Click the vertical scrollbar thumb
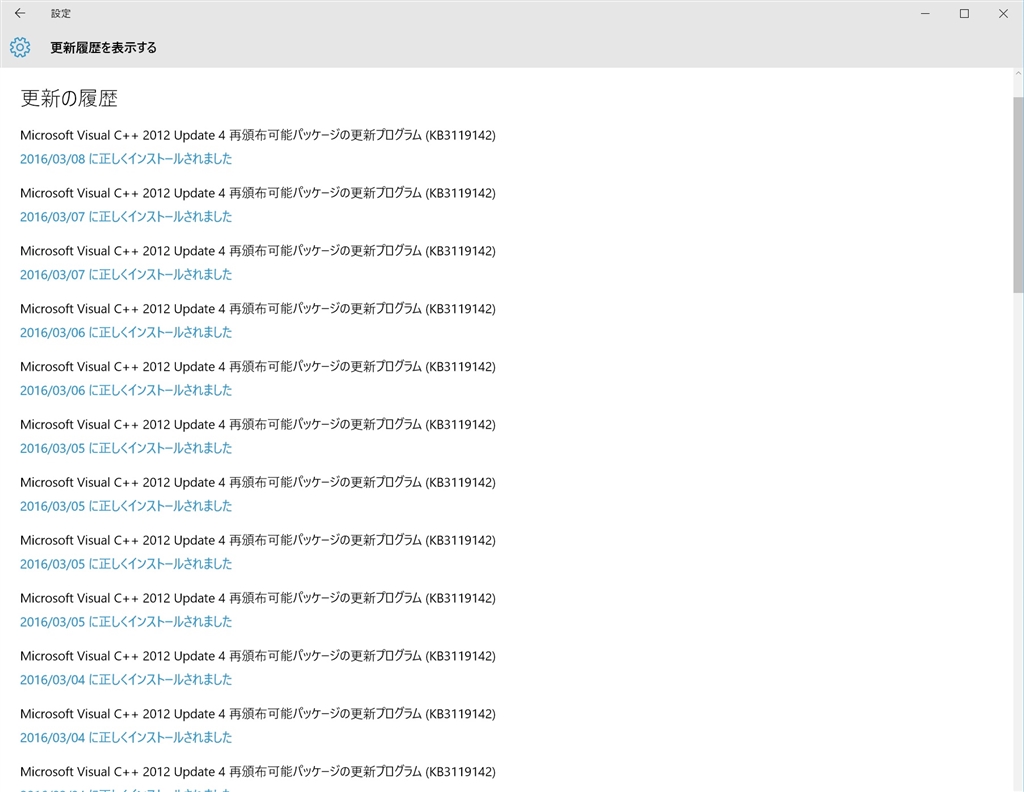 coord(1018,195)
